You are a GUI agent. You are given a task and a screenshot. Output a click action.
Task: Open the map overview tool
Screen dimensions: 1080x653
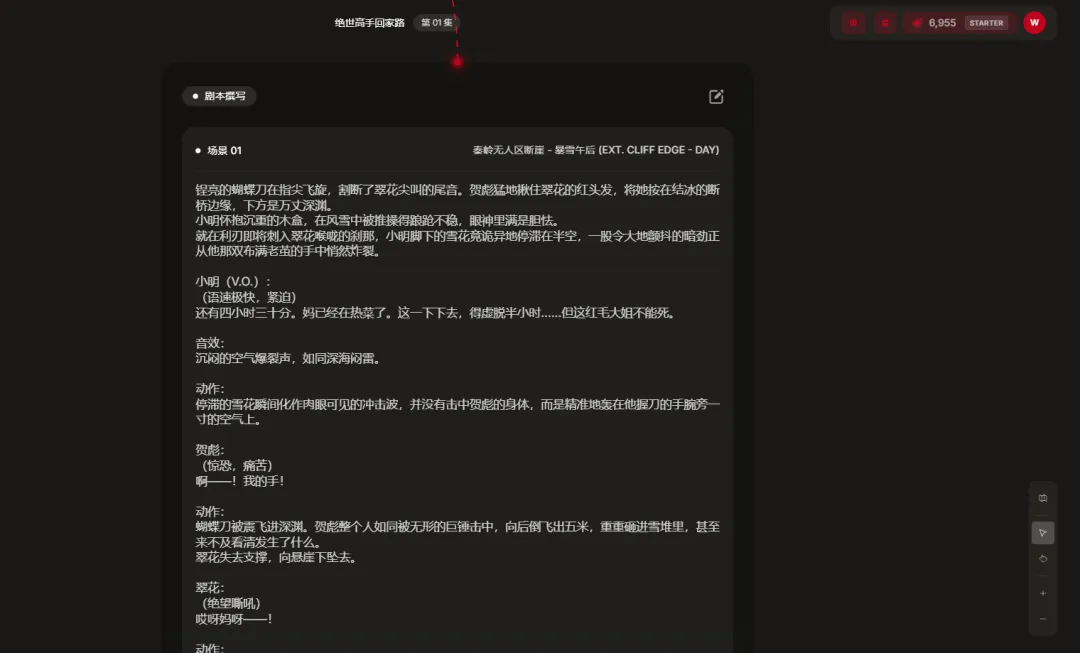tap(1043, 498)
